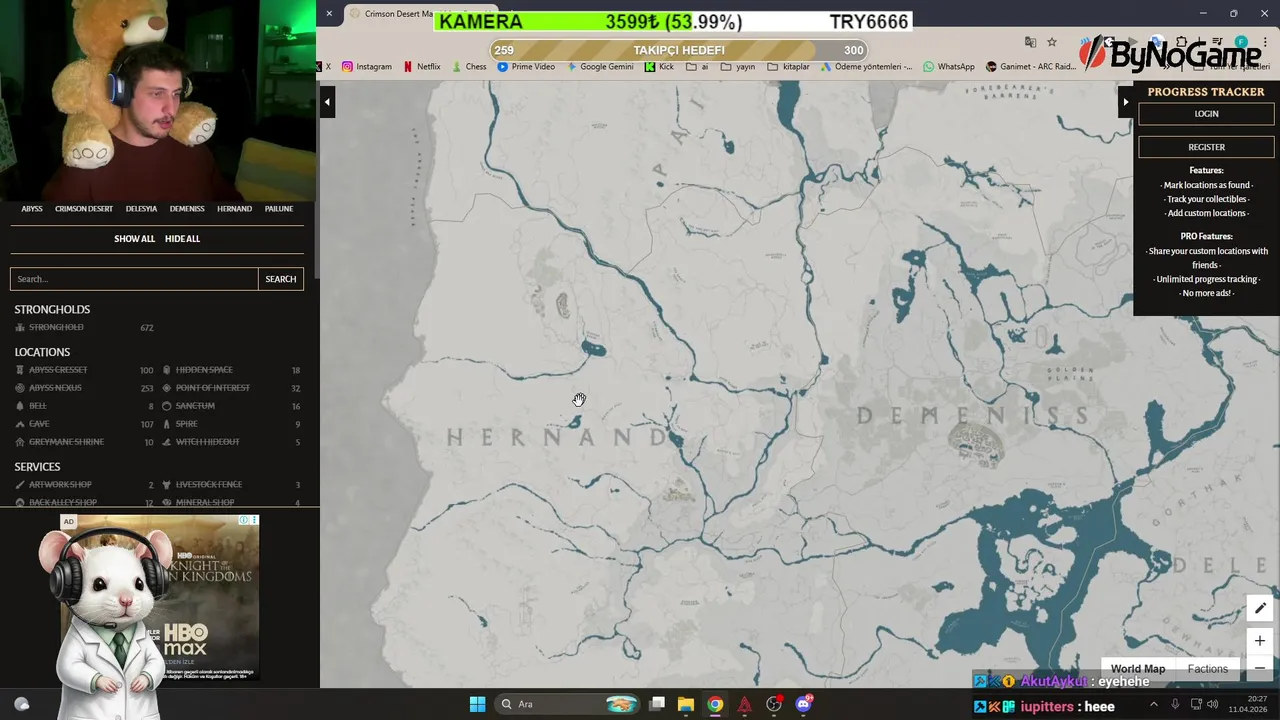The width and height of the screenshot is (1280, 720).
Task: Open the 'yayın' bookmarks folder
Action: tap(737, 67)
